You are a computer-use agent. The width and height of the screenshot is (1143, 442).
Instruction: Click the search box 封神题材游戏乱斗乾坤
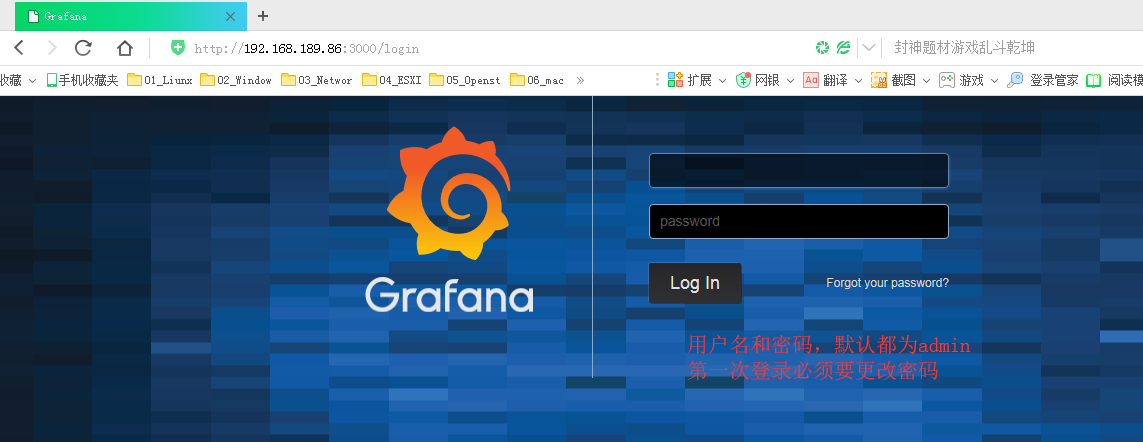tap(964, 48)
